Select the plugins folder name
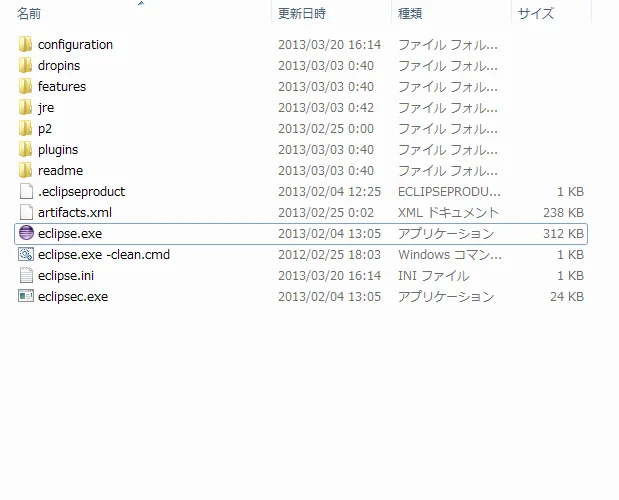 [58, 150]
